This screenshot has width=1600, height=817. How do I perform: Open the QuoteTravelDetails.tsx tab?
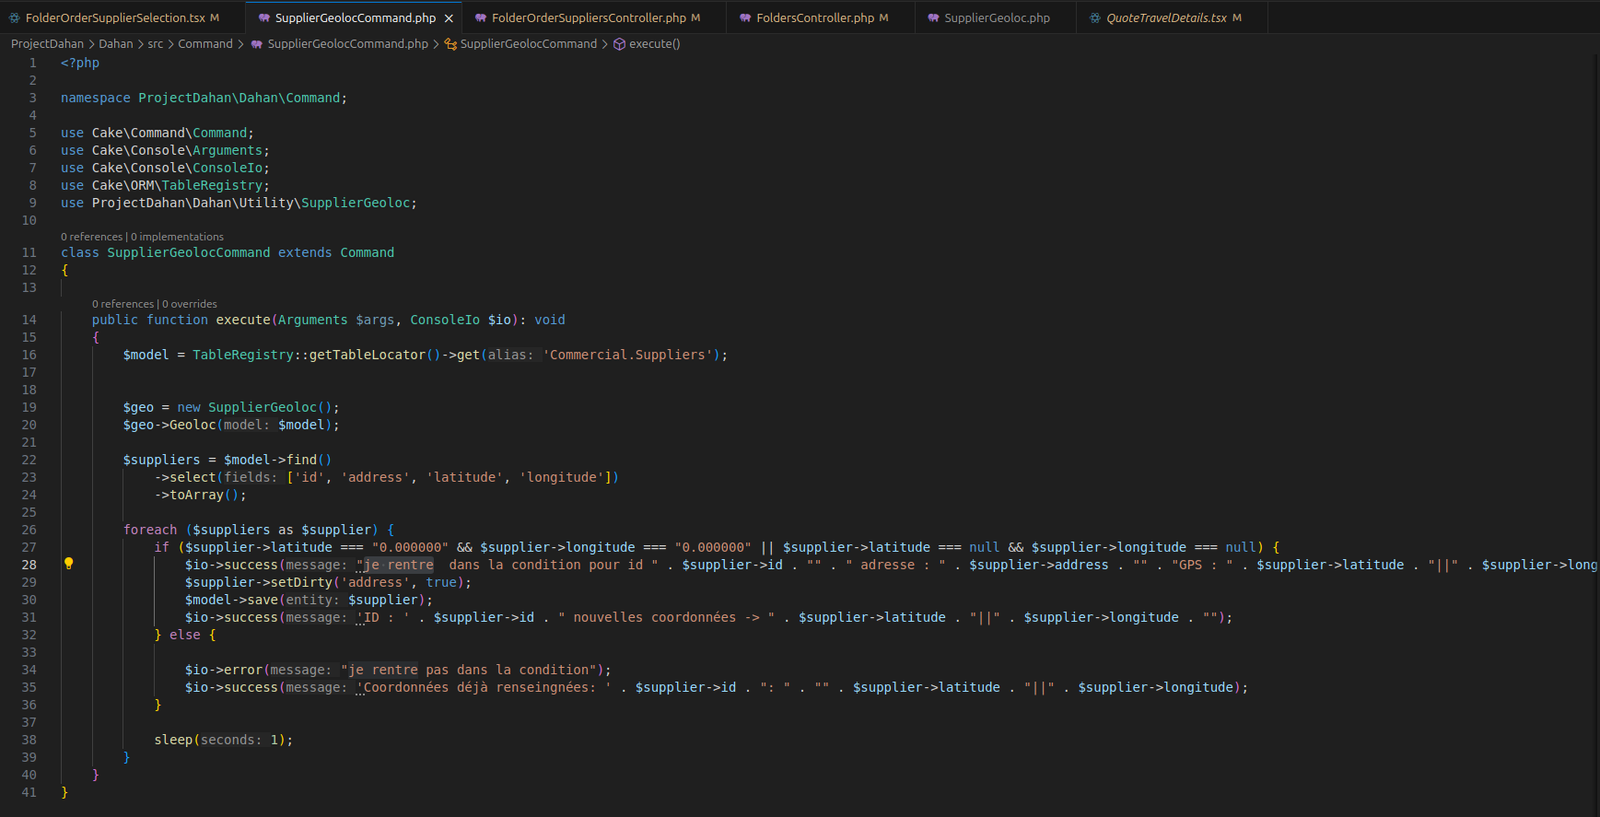click(x=1165, y=18)
